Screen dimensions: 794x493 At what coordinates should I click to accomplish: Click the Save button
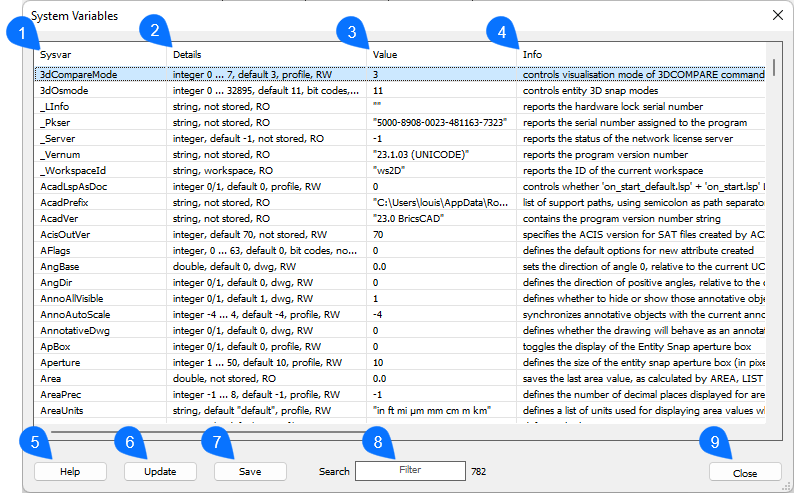pyautogui.click(x=250, y=471)
